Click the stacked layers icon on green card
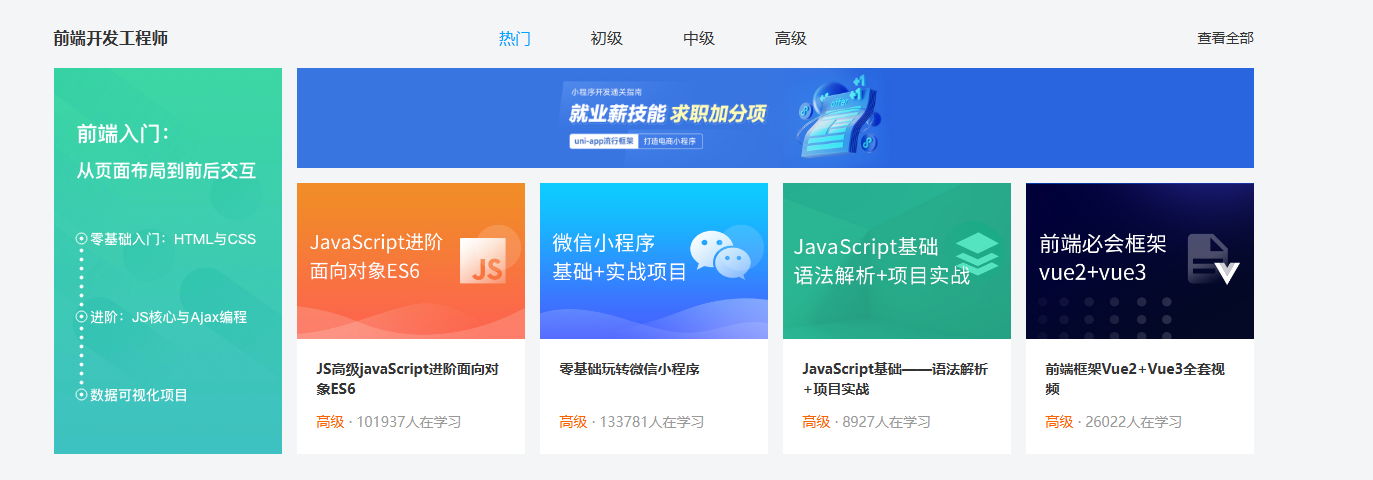The image size is (1373, 480). [977, 254]
